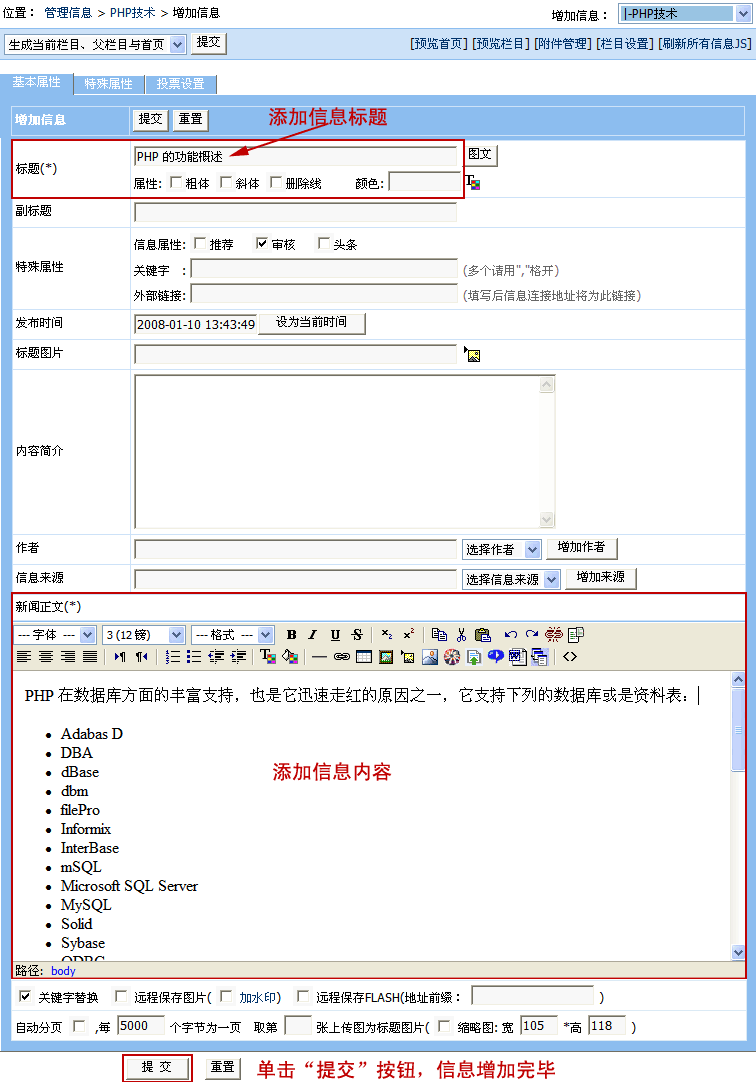The height and width of the screenshot is (1082, 756).
Task: Expand the 选择作者 dropdown
Action: 502,549
